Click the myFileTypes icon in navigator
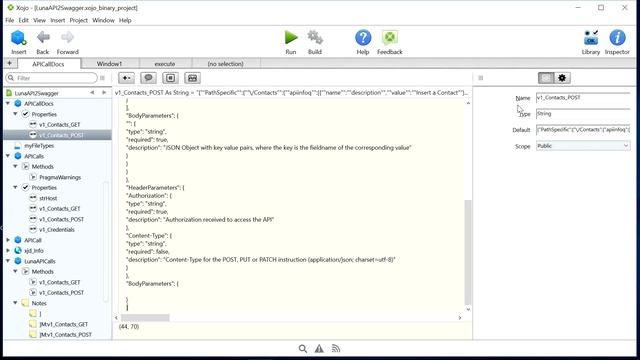This screenshot has width=640, height=360. pyautogui.click(x=18, y=146)
